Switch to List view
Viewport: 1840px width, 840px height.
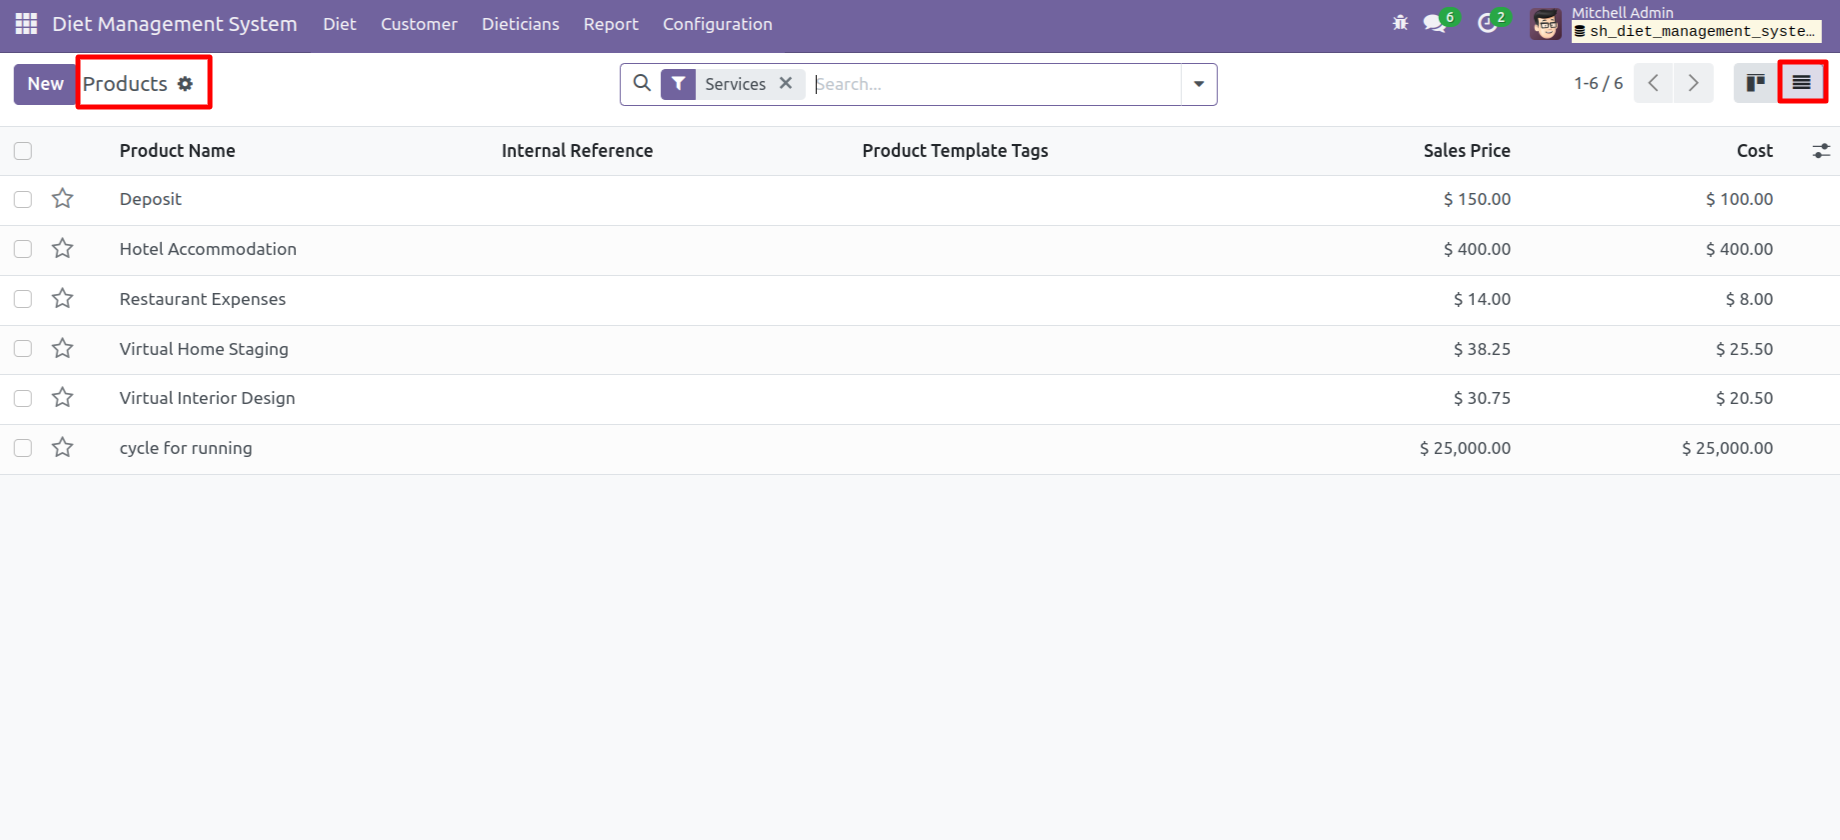click(1801, 83)
